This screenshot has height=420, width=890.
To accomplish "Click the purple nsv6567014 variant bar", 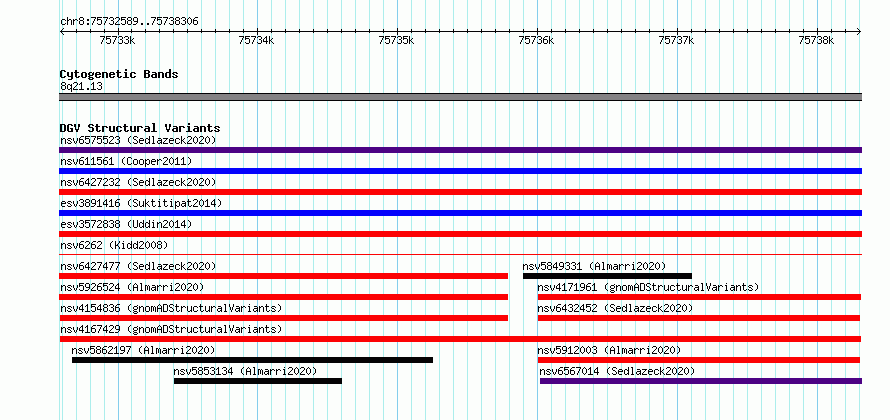I will [701, 381].
